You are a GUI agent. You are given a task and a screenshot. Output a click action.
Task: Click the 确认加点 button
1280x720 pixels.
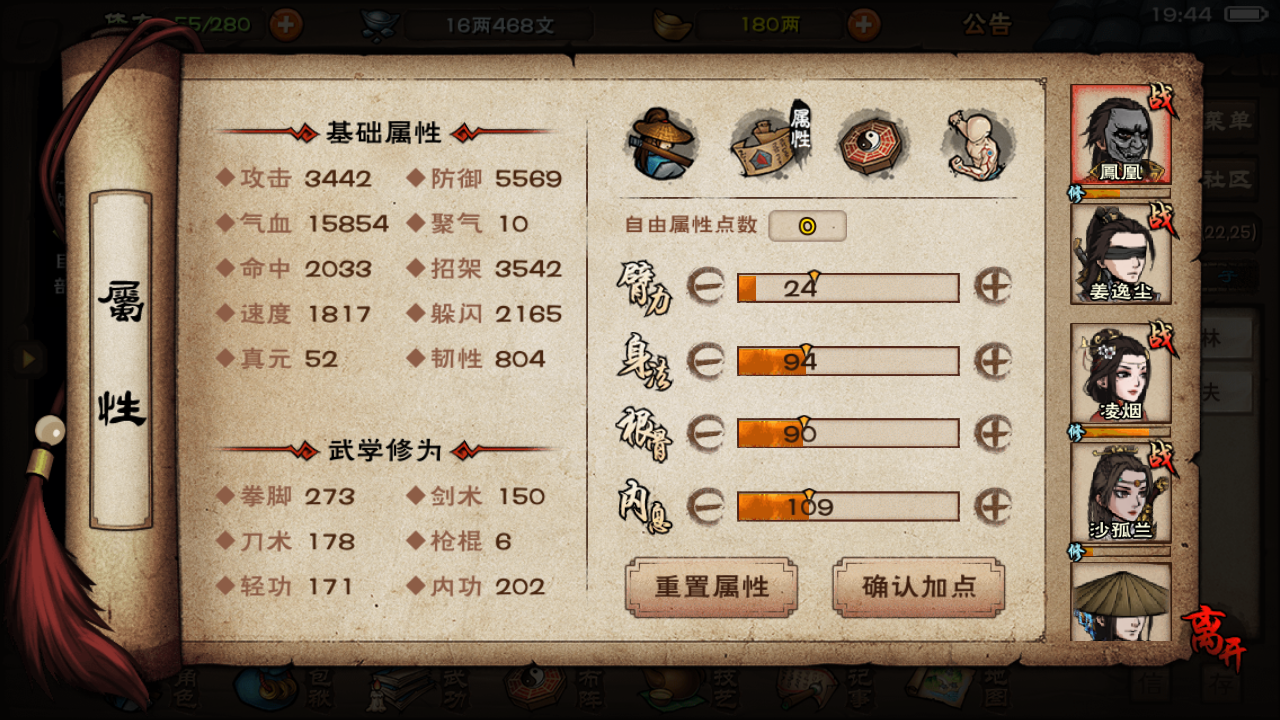pyautogui.click(x=918, y=587)
